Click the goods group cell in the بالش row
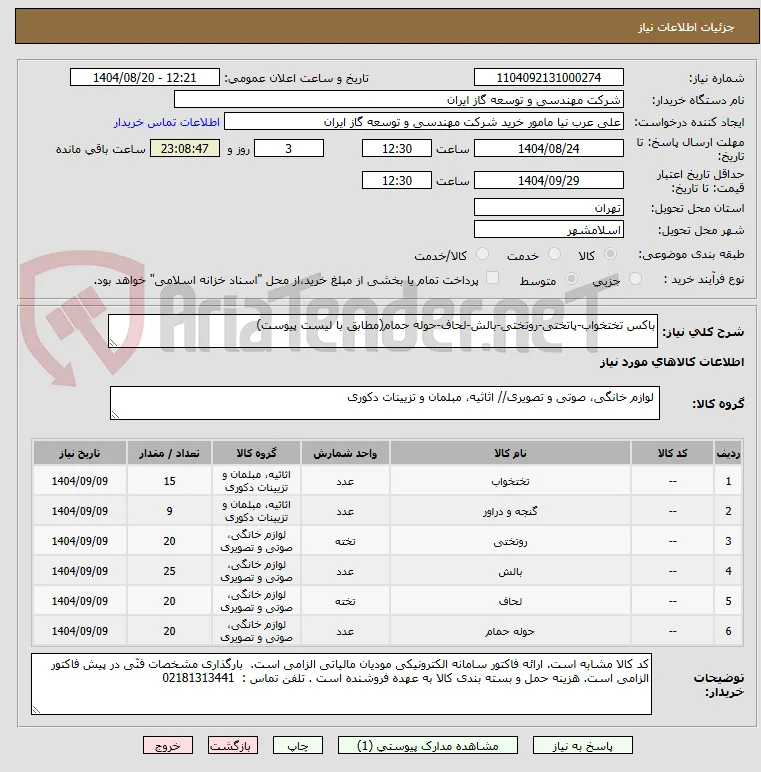 tap(256, 571)
